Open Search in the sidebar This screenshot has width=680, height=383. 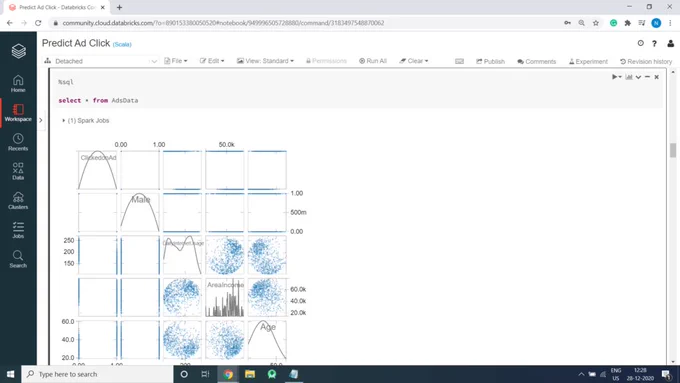18,259
